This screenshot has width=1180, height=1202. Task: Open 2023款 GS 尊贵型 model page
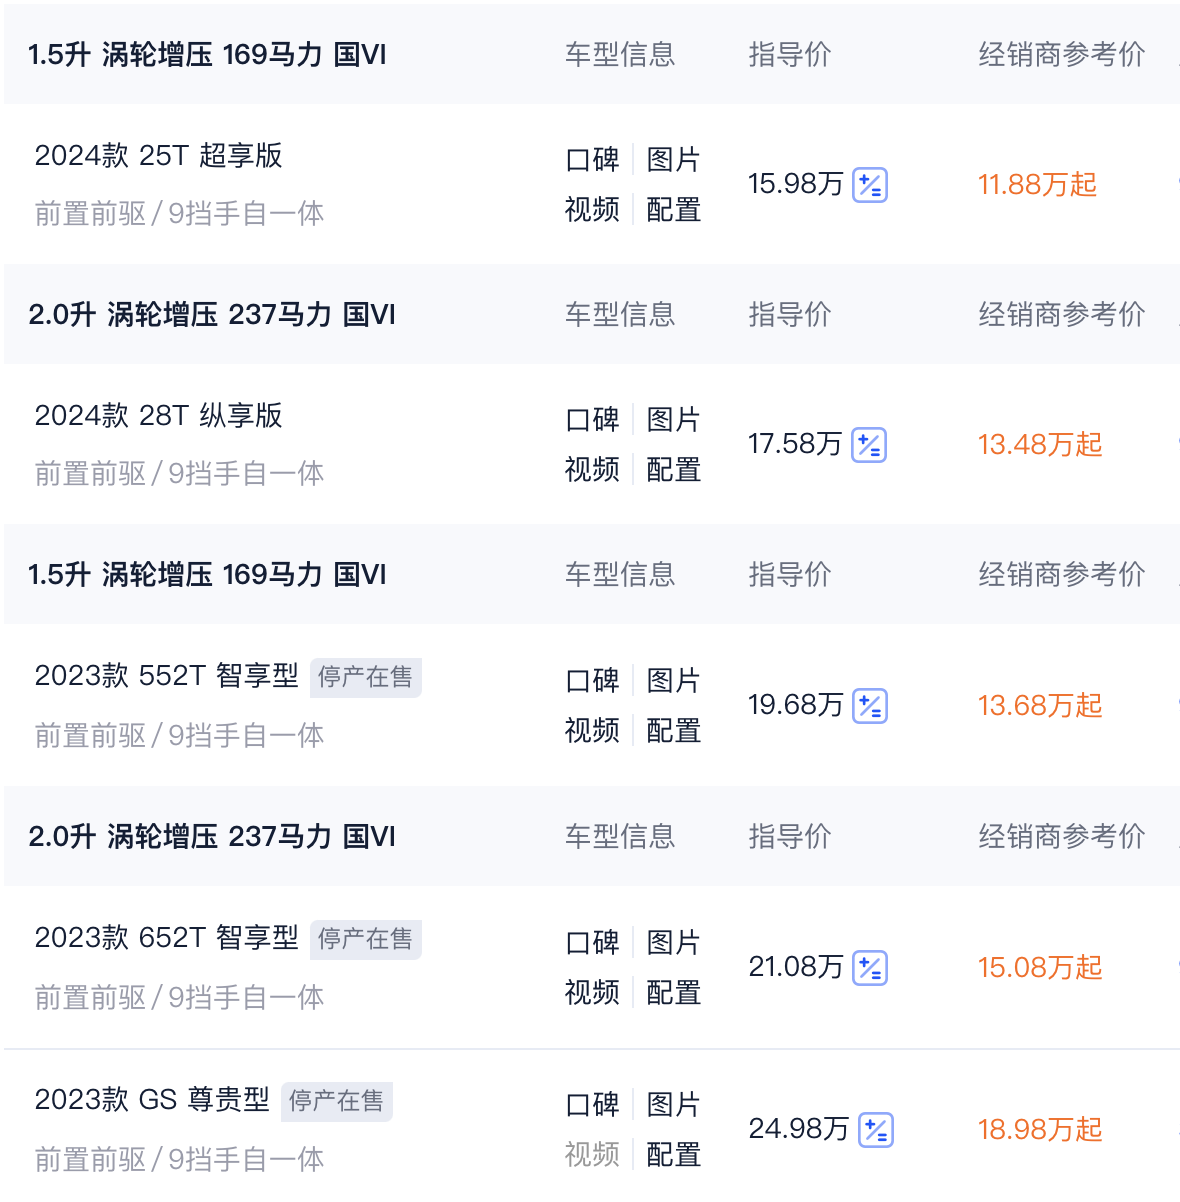[x=152, y=1100]
